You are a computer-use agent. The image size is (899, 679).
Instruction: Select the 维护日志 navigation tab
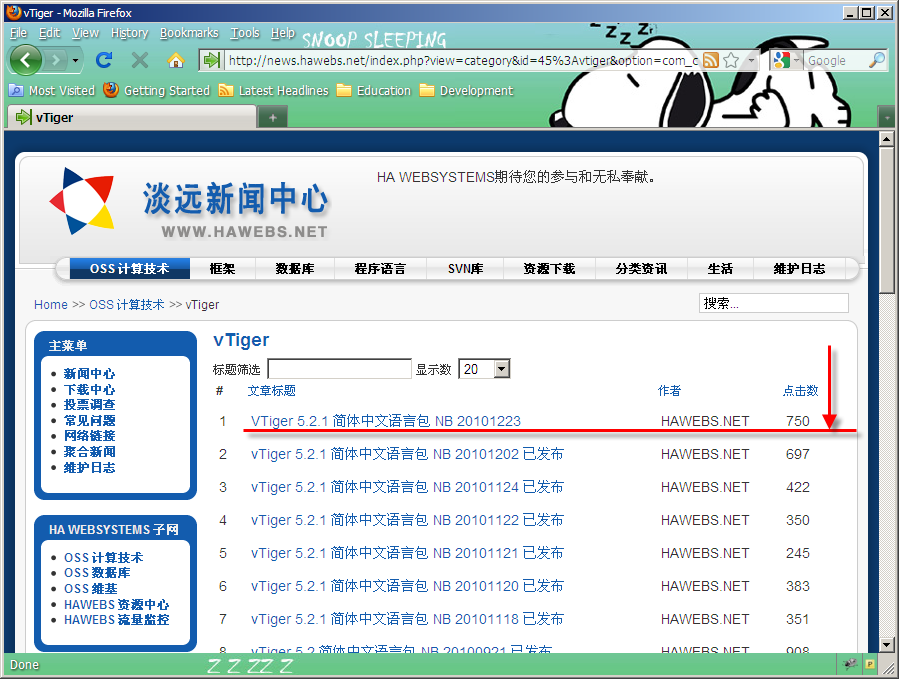(799, 268)
